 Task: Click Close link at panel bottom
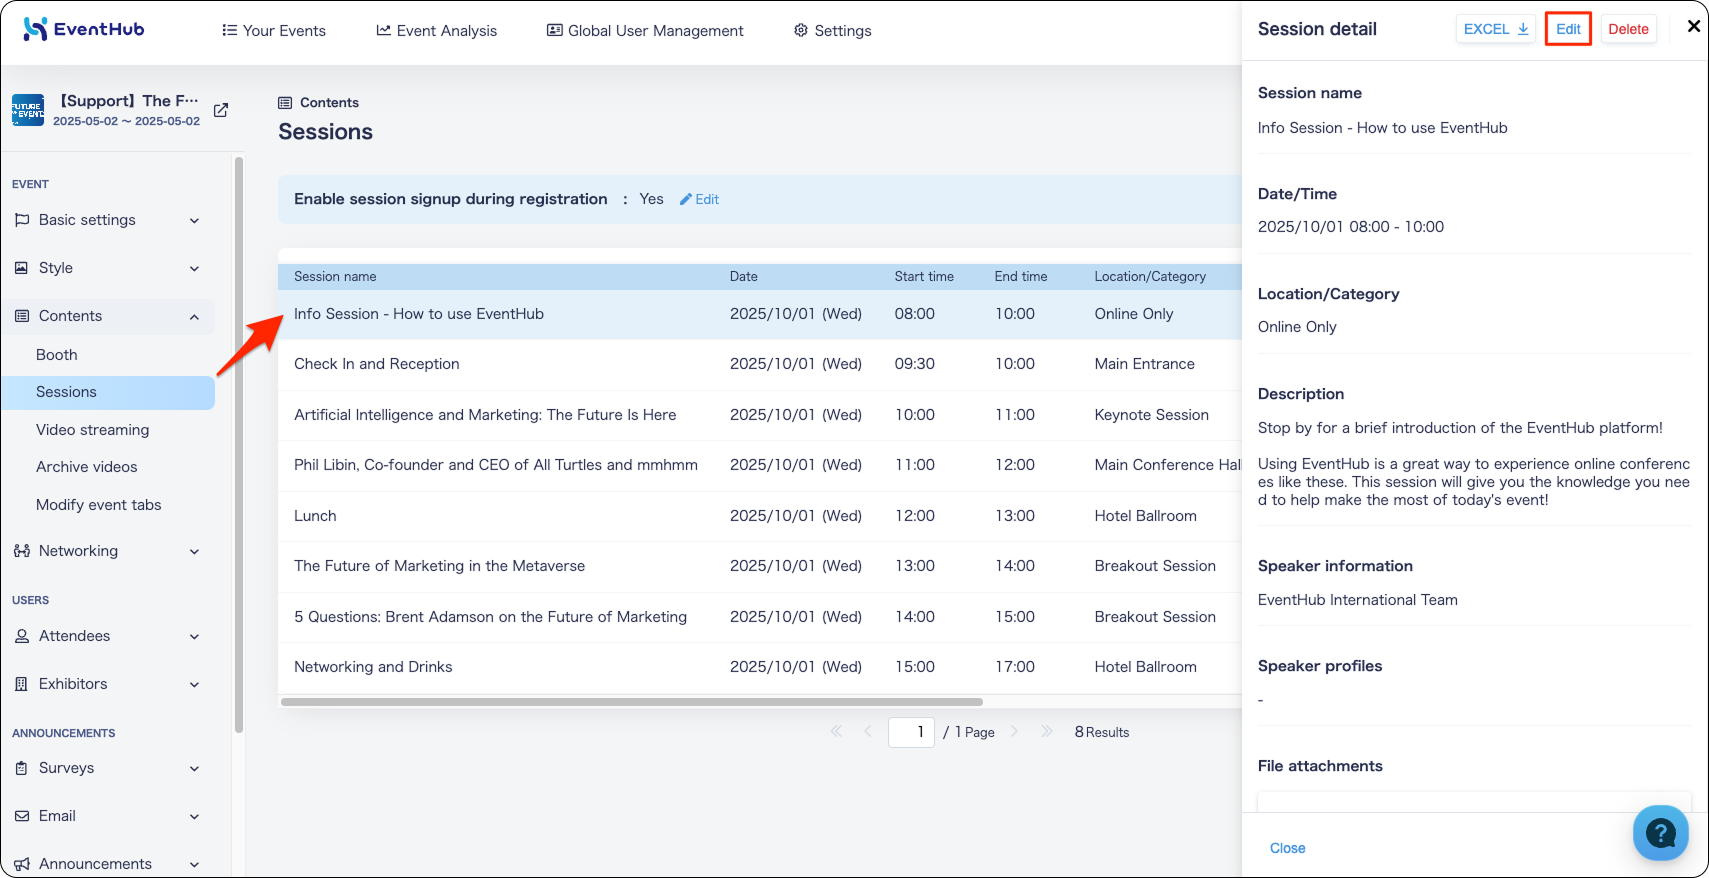click(x=1287, y=848)
